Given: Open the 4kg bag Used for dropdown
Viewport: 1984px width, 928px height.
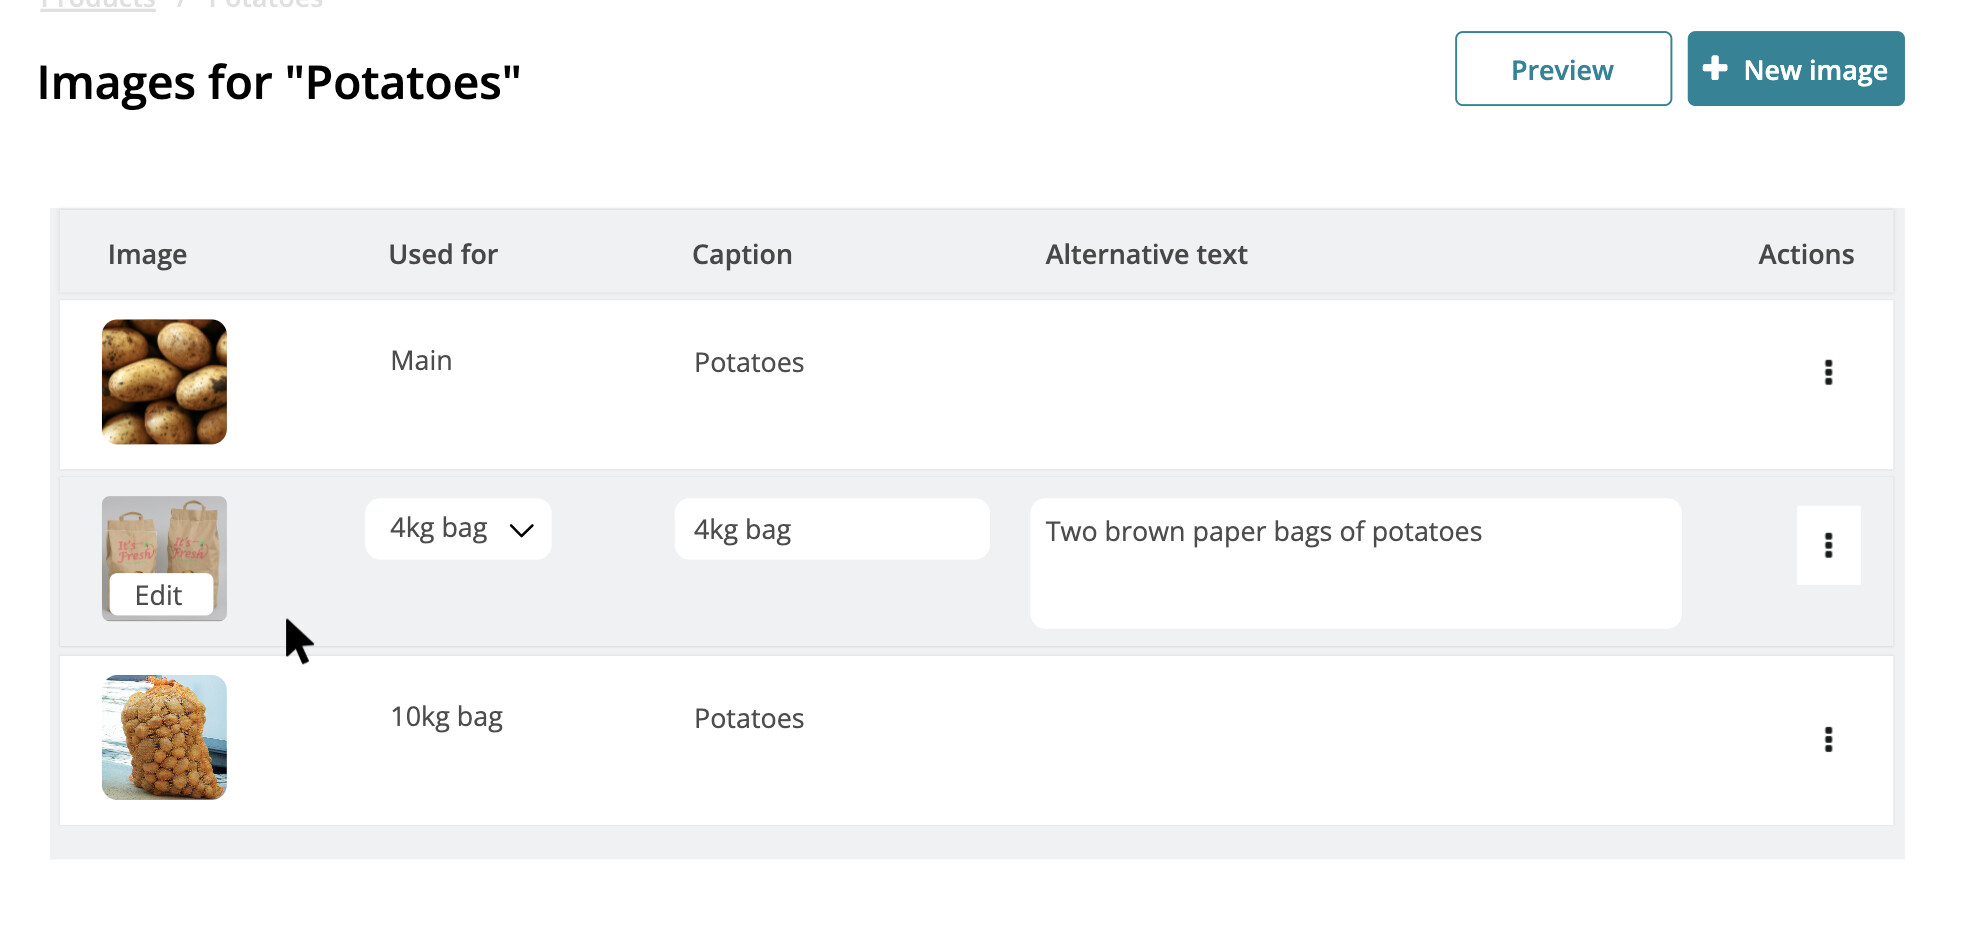Looking at the screenshot, I should (x=457, y=529).
